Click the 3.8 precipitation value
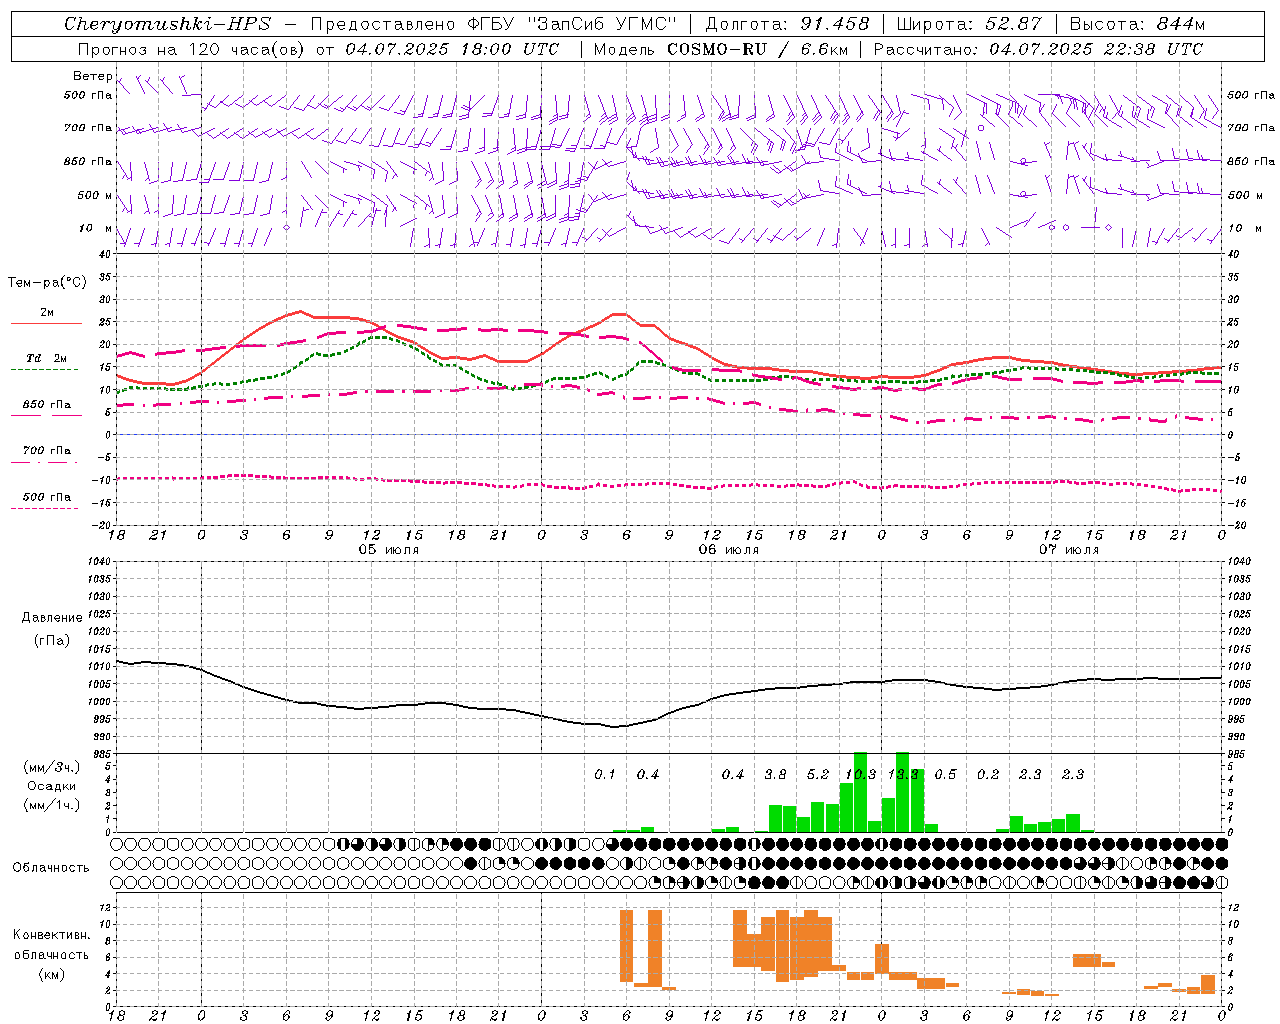 [x=775, y=774]
